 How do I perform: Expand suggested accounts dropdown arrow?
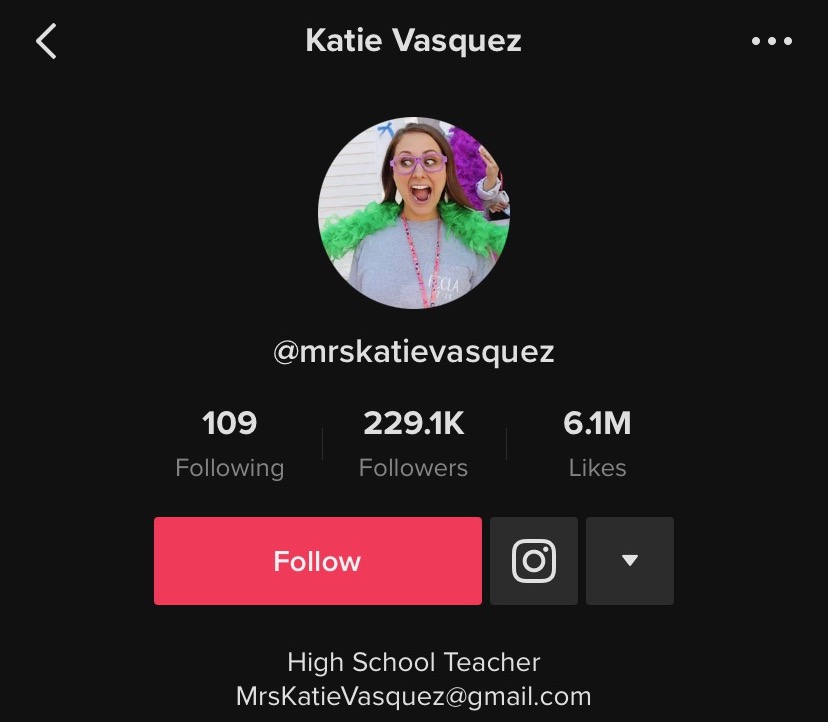[629, 561]
